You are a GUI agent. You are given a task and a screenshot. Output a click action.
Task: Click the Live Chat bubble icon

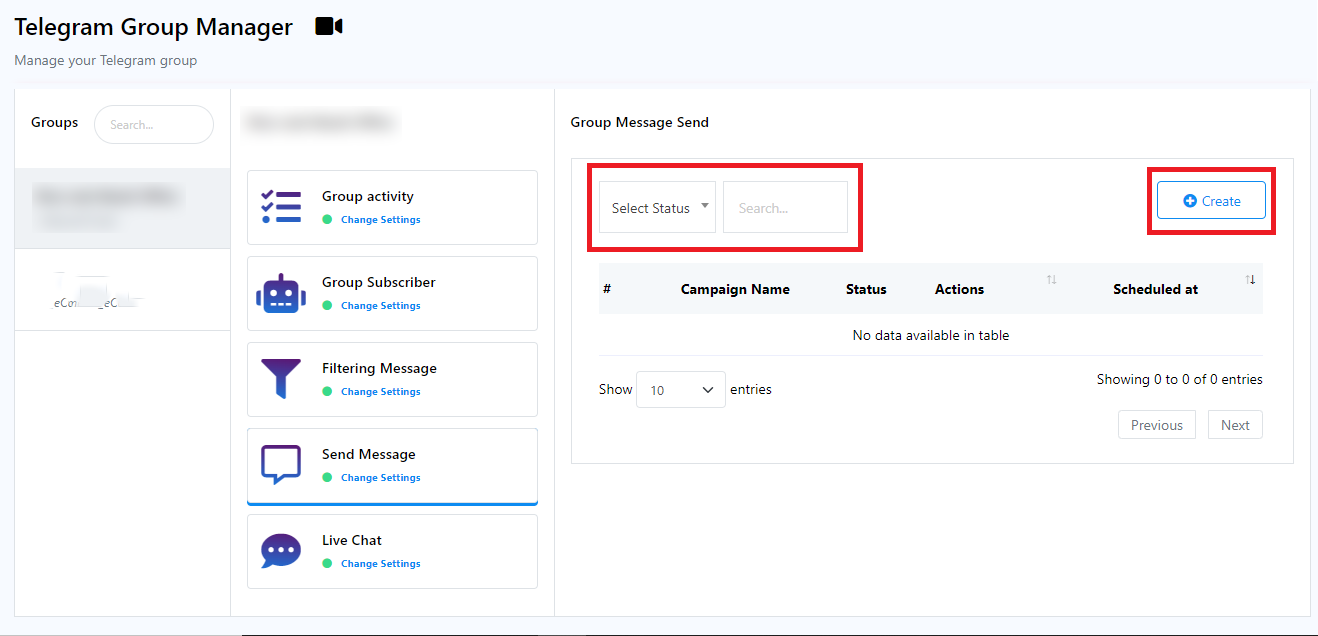pos(281,551)
